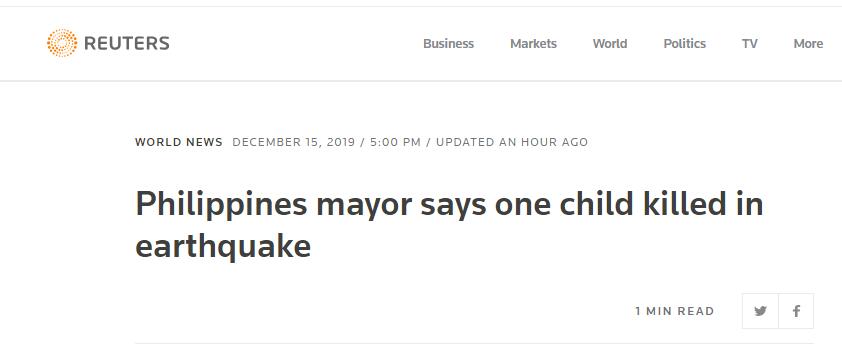Click the REUTERS wordmark text
842x364 pixels.
(127, 43)
